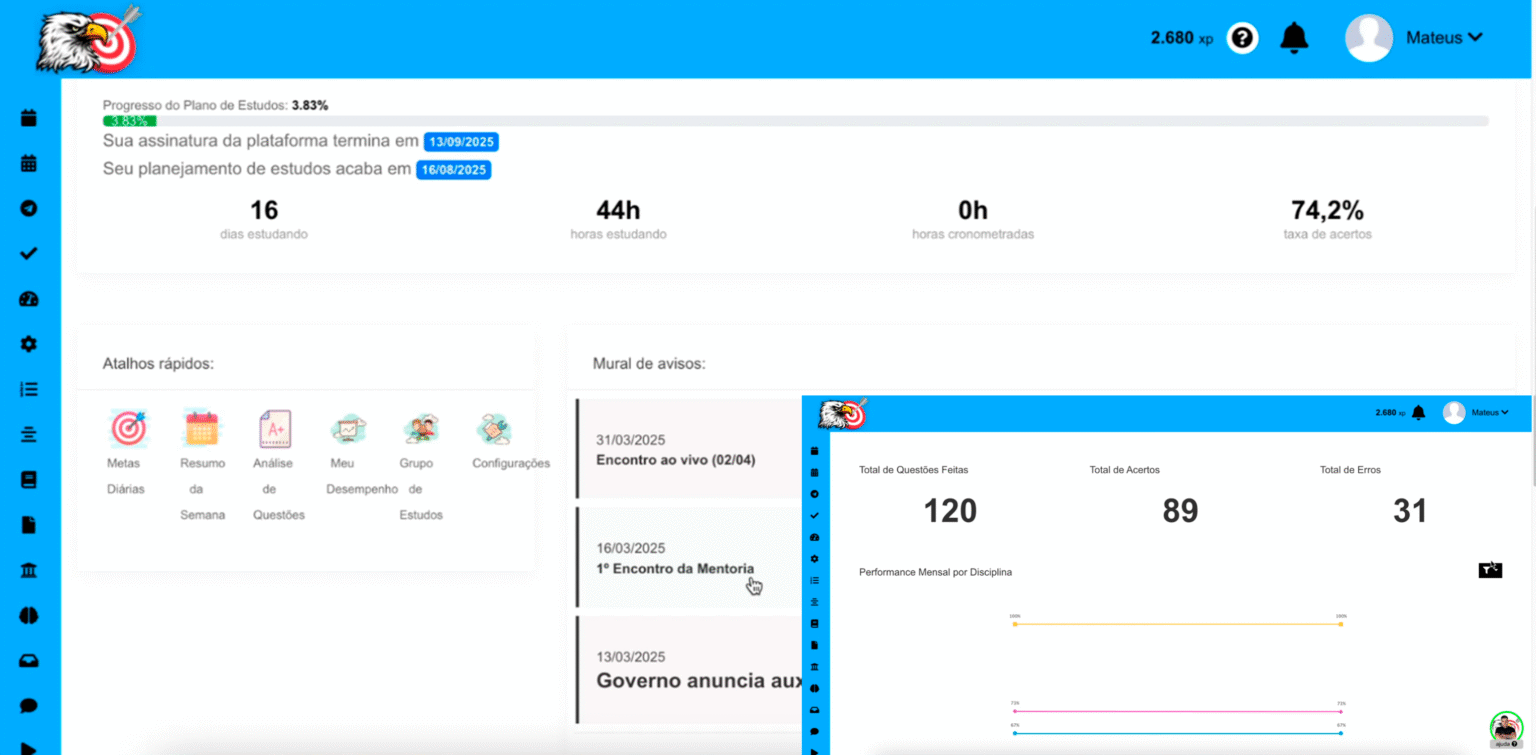Click the question mark help icon in main header
This screenshot has height=755, width=1536.
(1242, 38)
